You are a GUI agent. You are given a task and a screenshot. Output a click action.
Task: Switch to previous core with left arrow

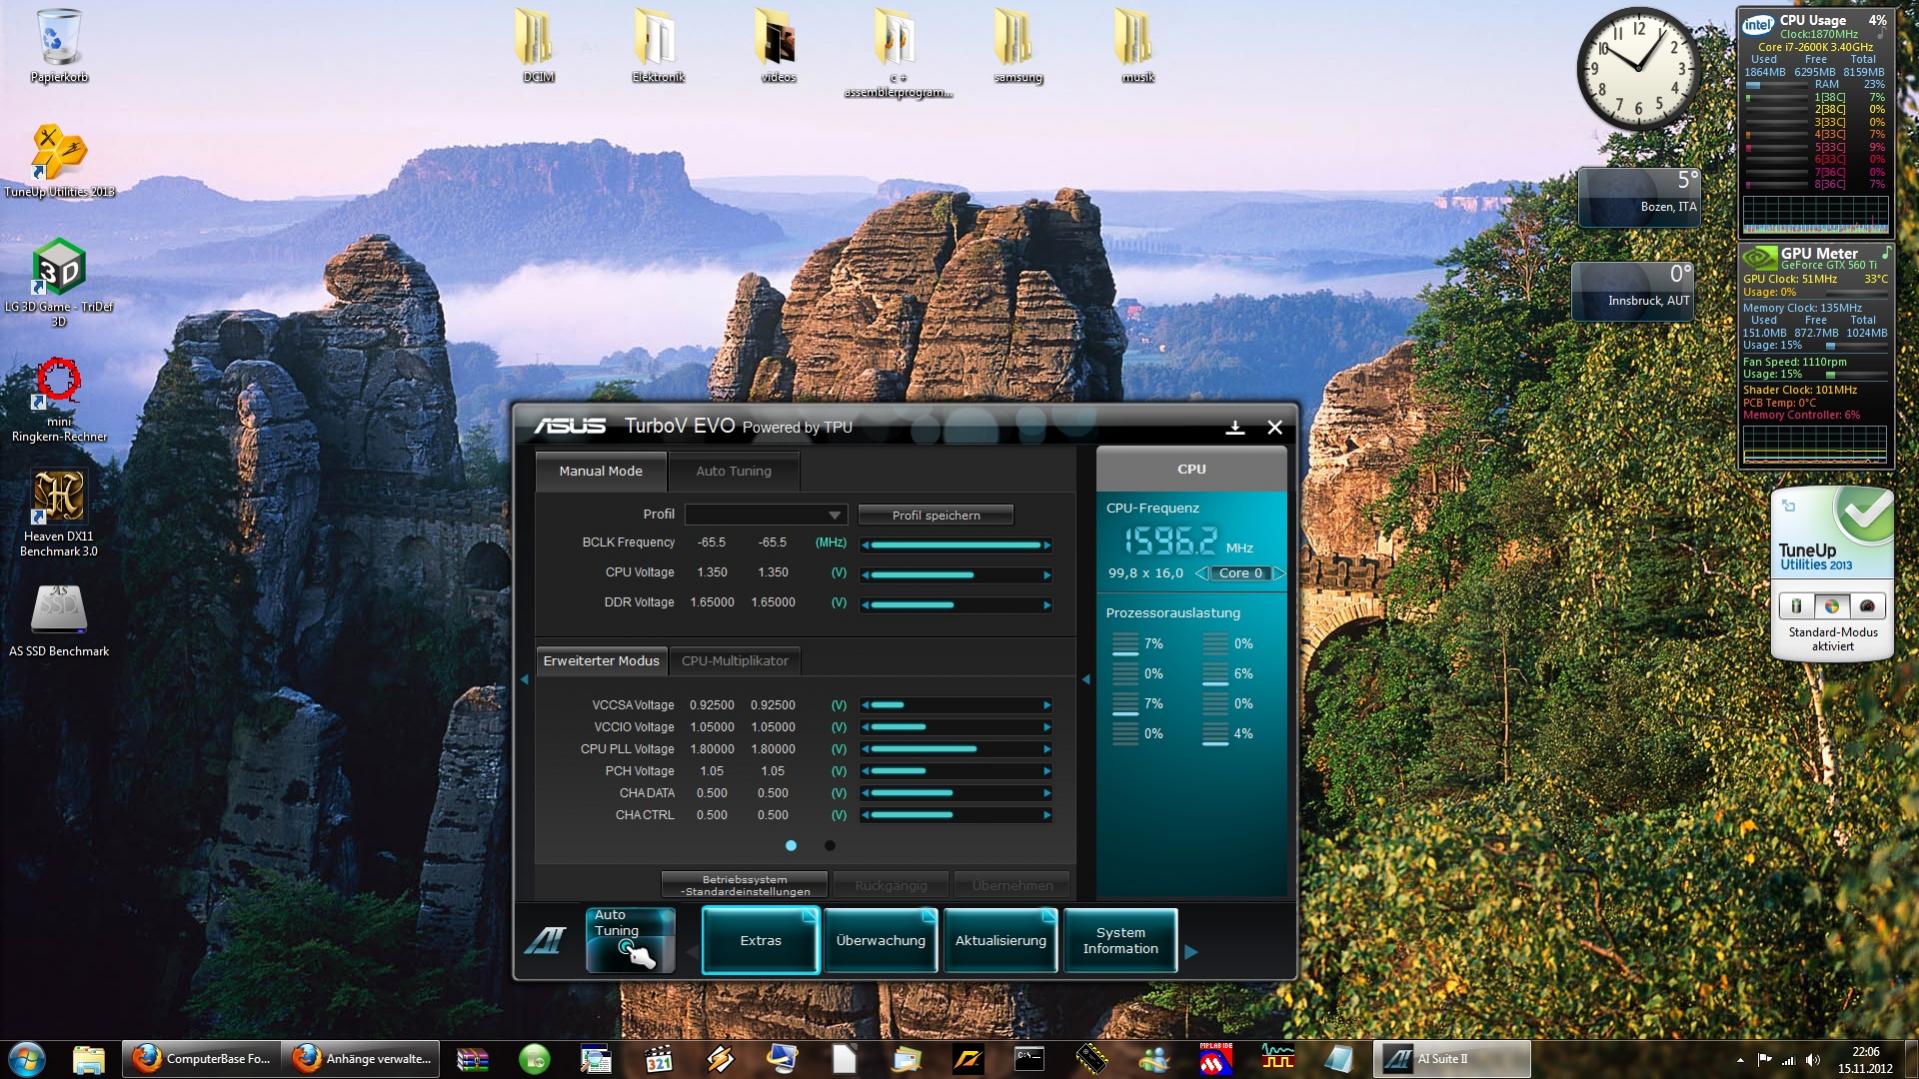[1202, 573]
